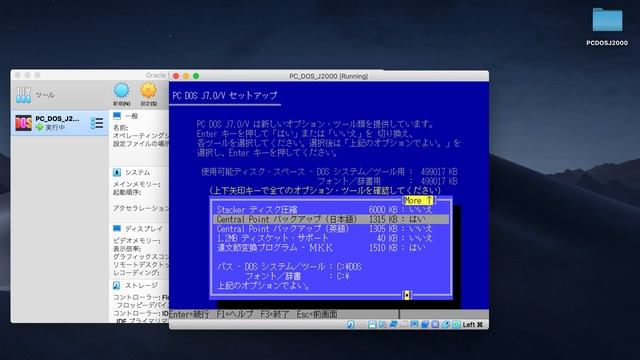640x360 pixels.
Task: Click the 'メインメモリー:' label in Manager
Action: click(137, 184)
